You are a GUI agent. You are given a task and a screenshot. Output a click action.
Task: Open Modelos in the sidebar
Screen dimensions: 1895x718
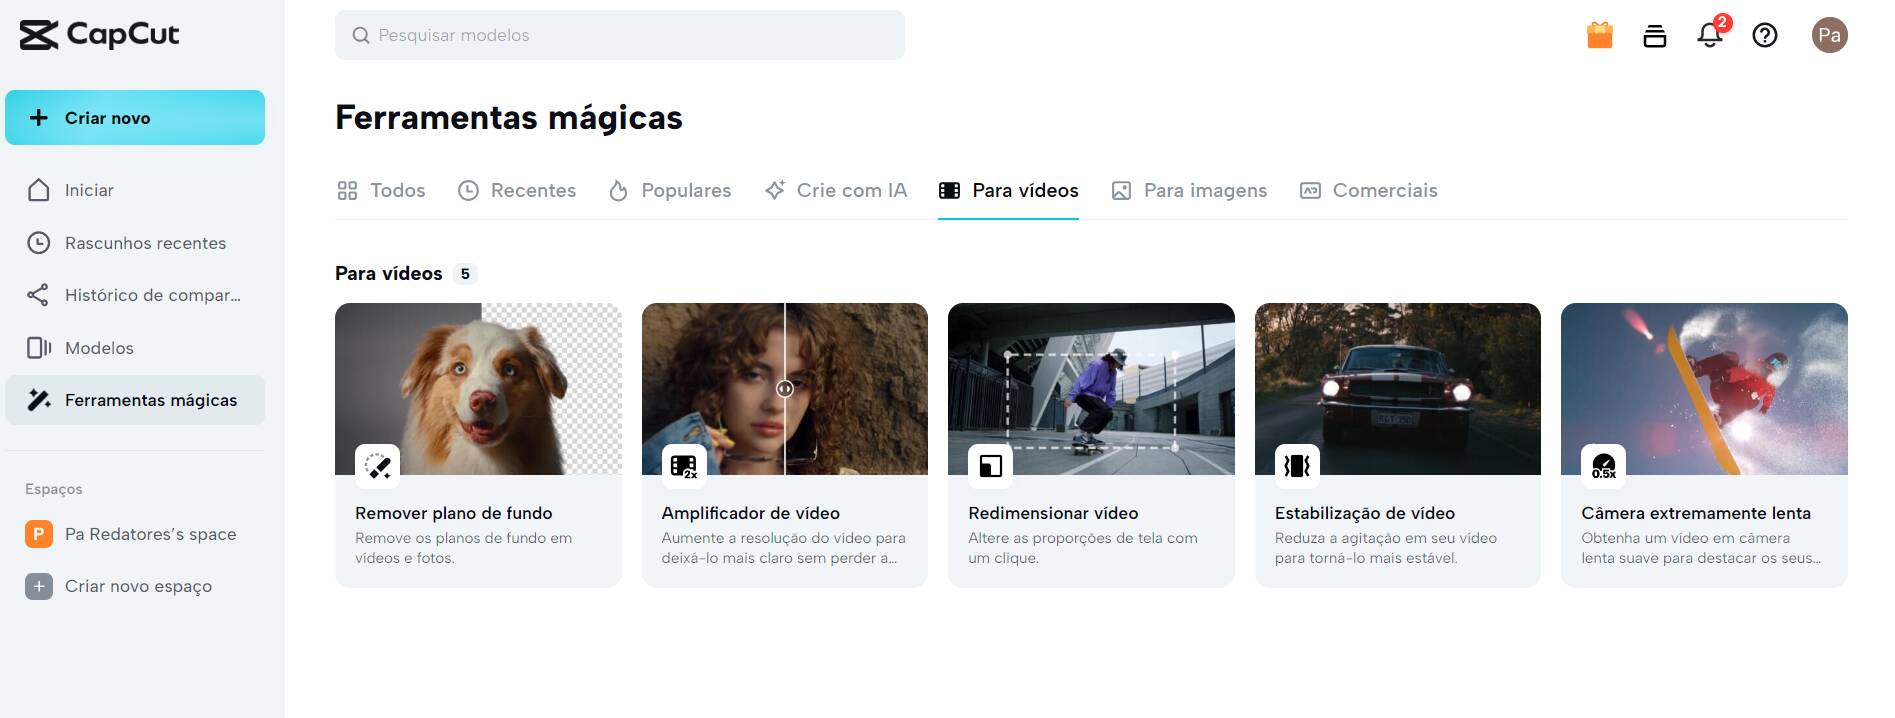point(135,348)
